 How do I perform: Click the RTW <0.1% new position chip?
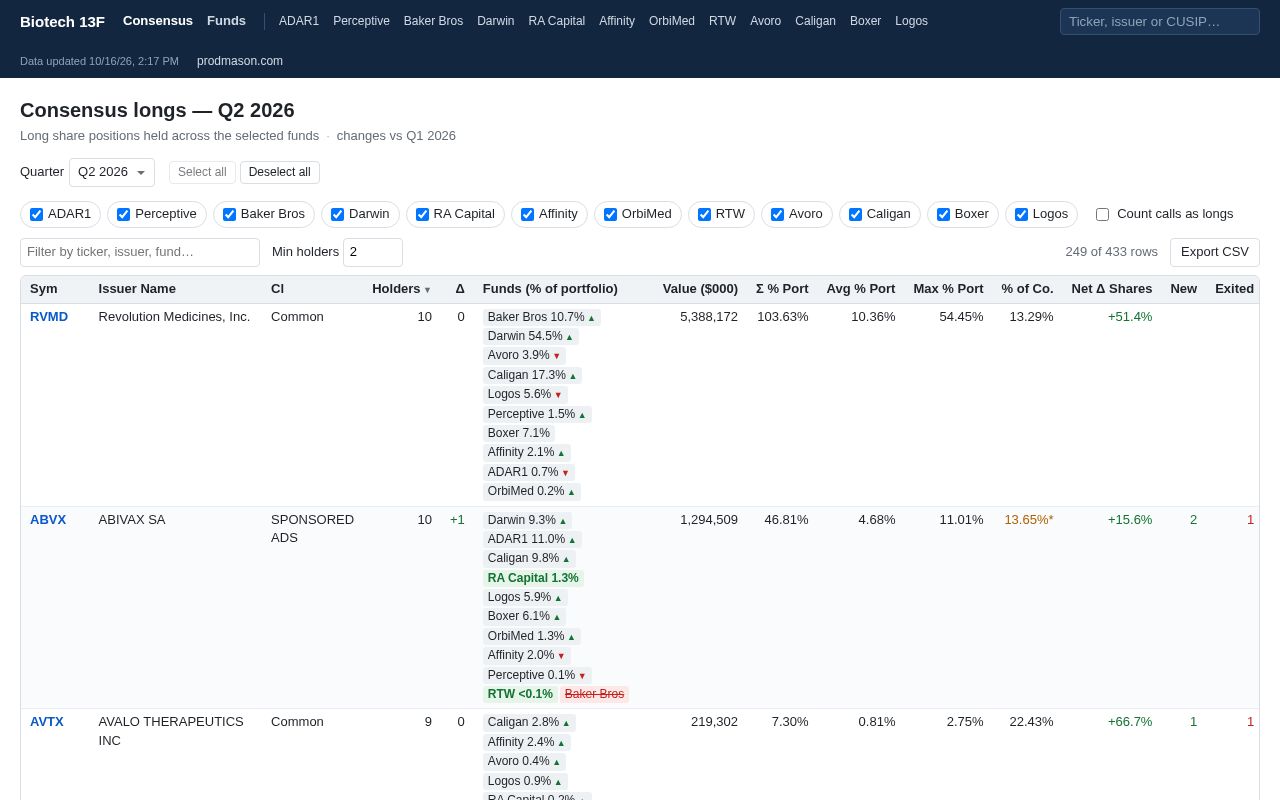click(520, 694)
